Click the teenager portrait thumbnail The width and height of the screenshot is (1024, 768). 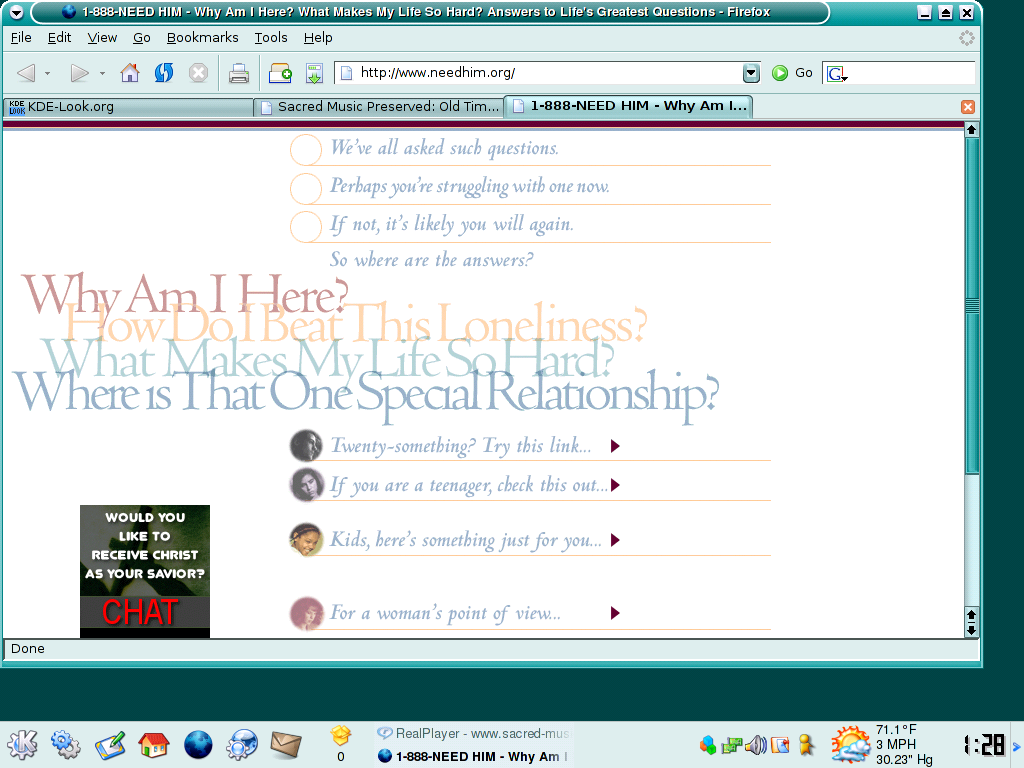[x=306, y=485]
